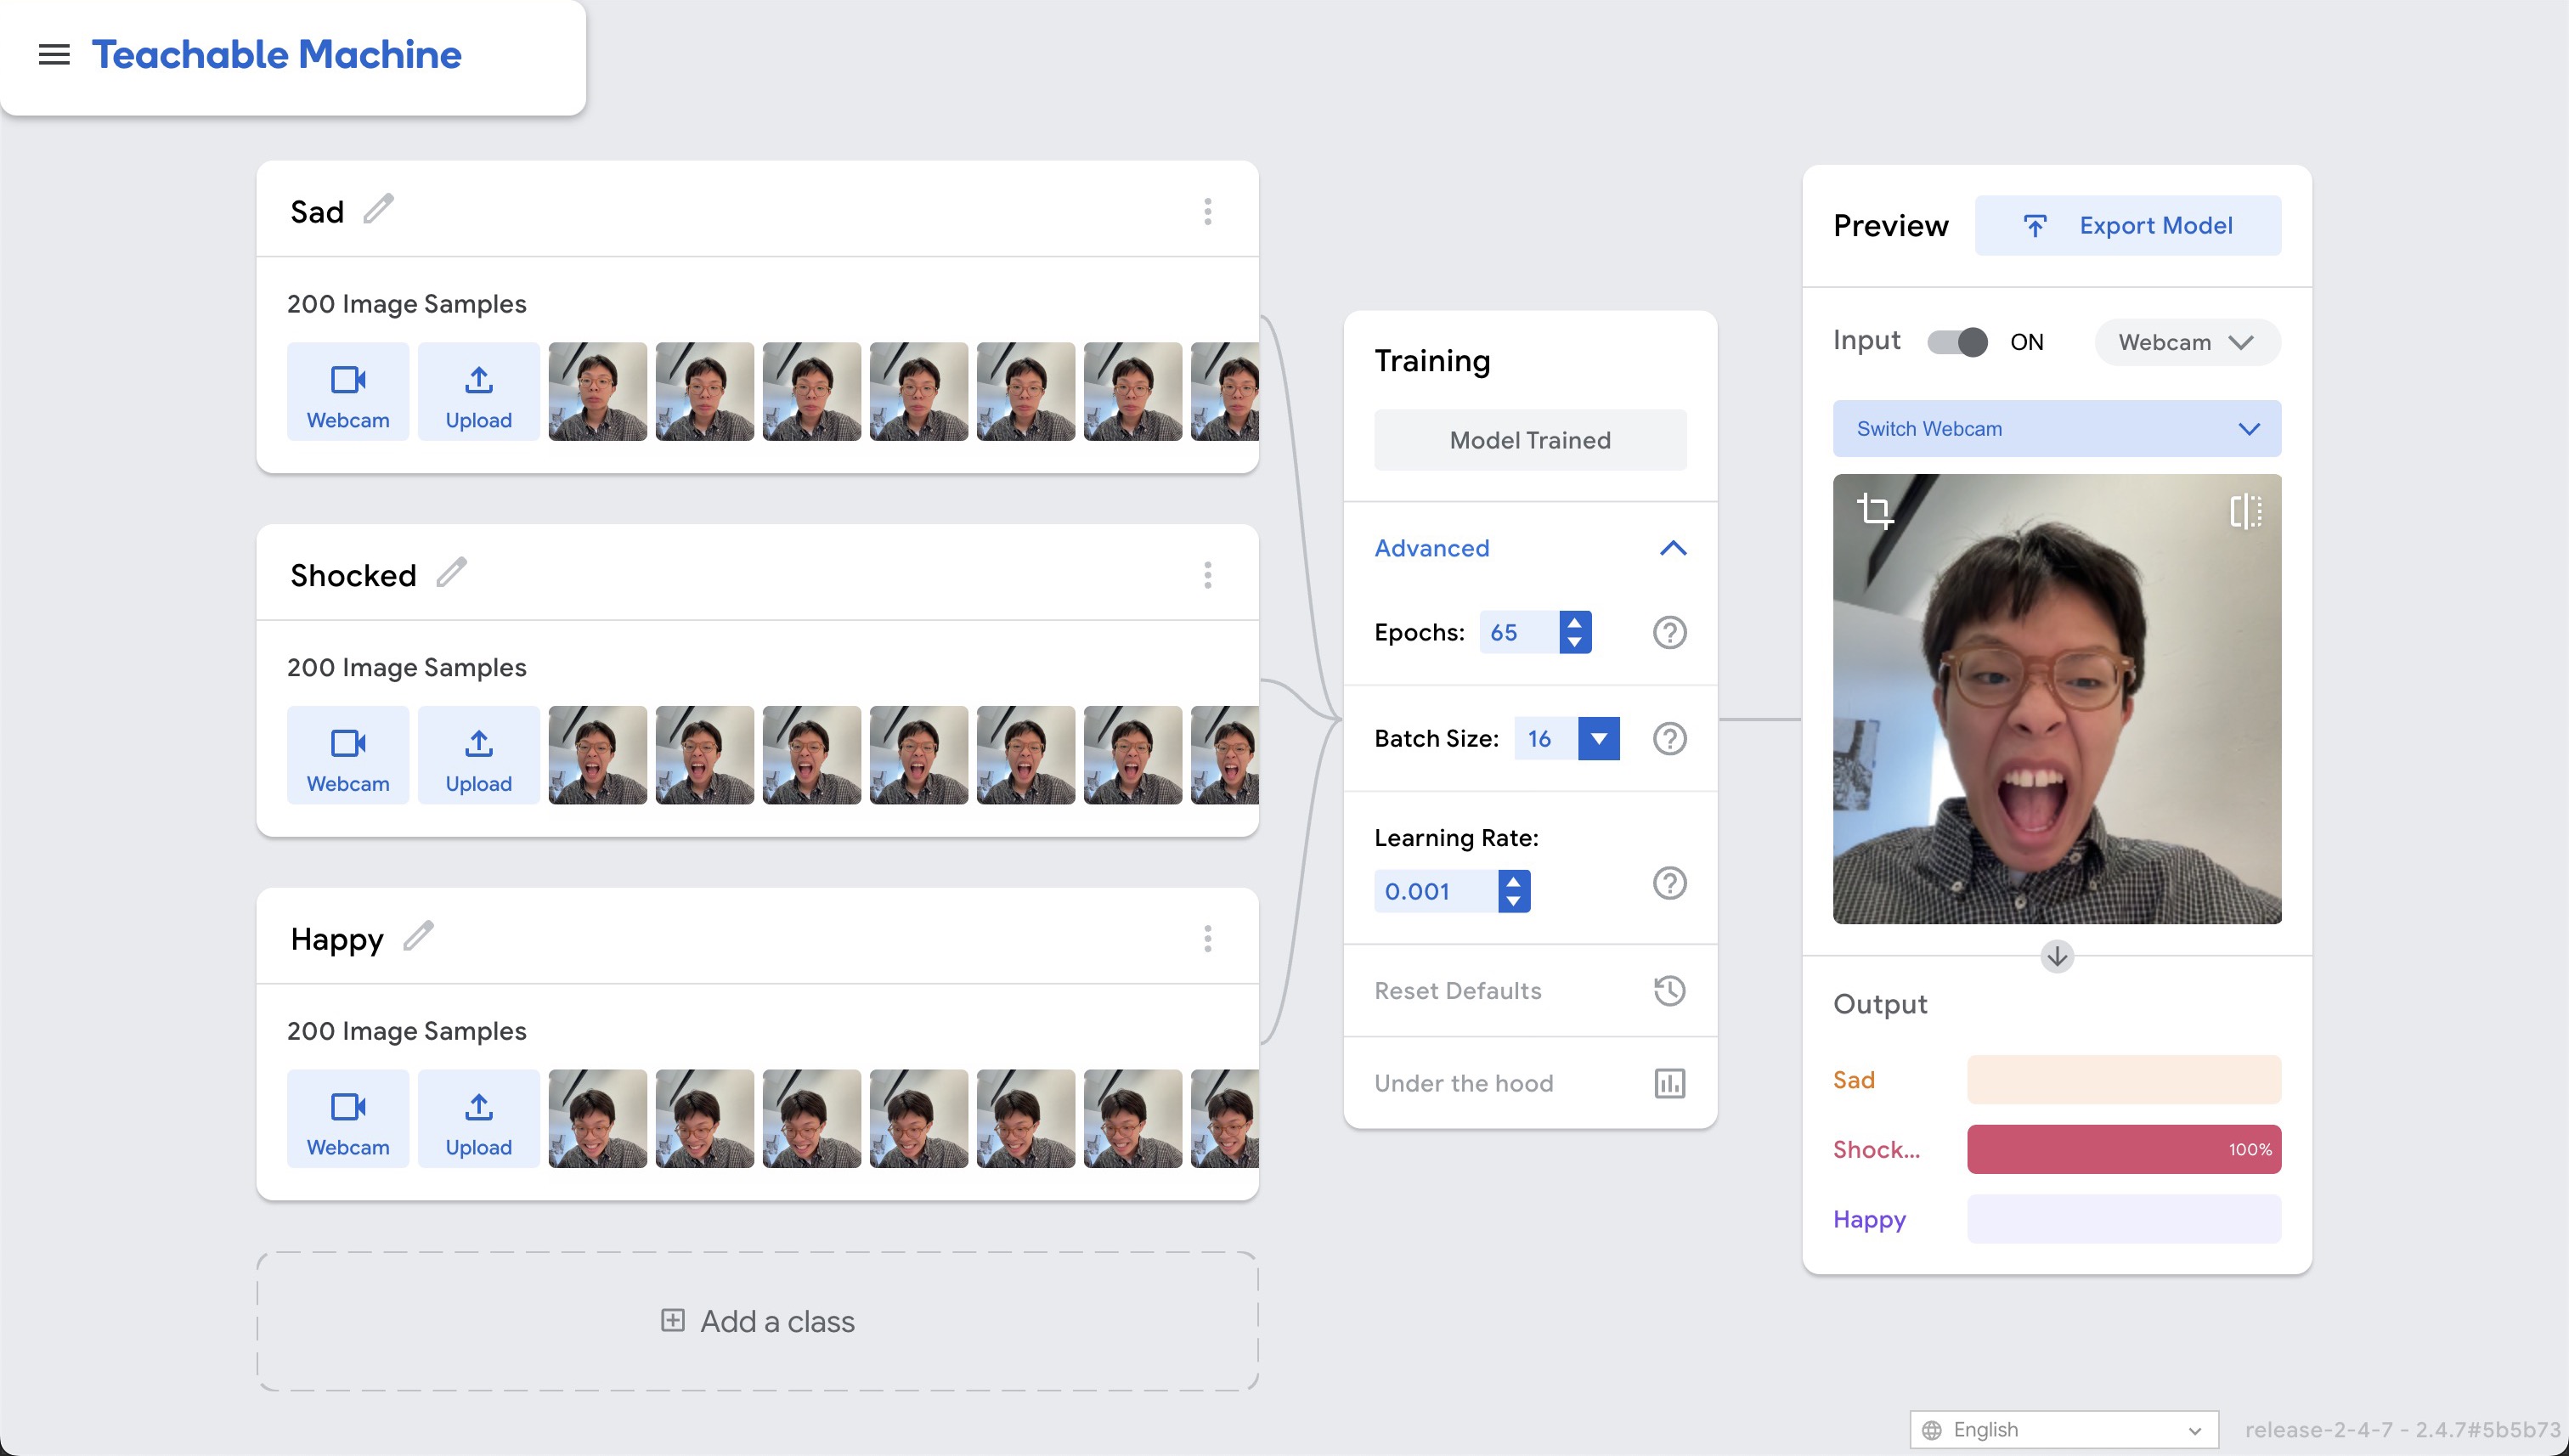Open Under the hood chart icon
Image resolution: width=2569 pixels, height=1456 pixels.
1669,1083
